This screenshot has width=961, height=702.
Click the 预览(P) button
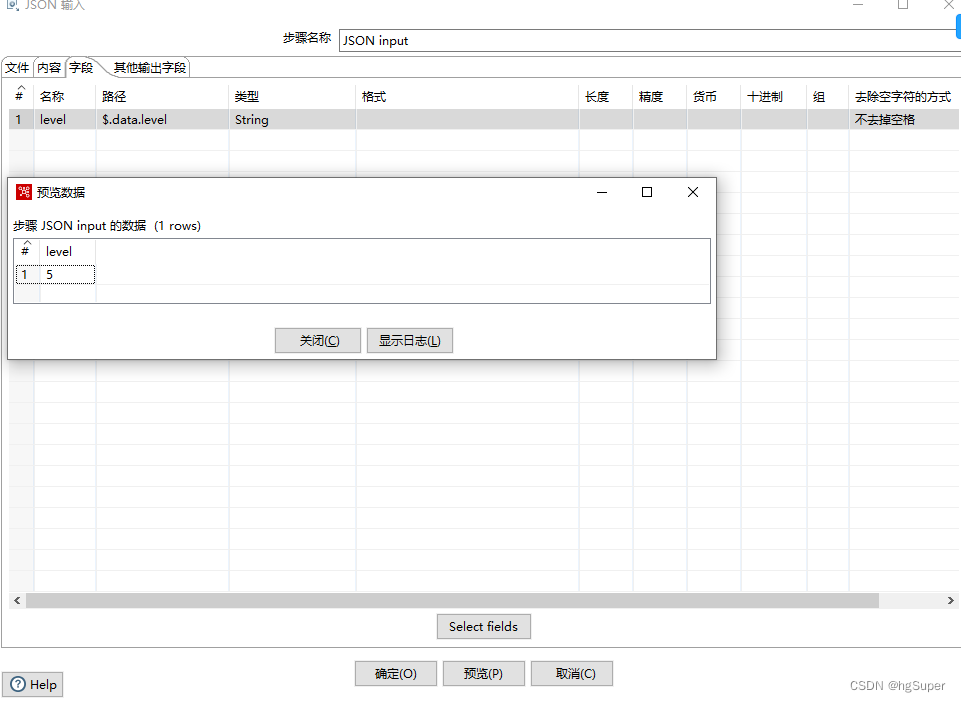(483, 673)
